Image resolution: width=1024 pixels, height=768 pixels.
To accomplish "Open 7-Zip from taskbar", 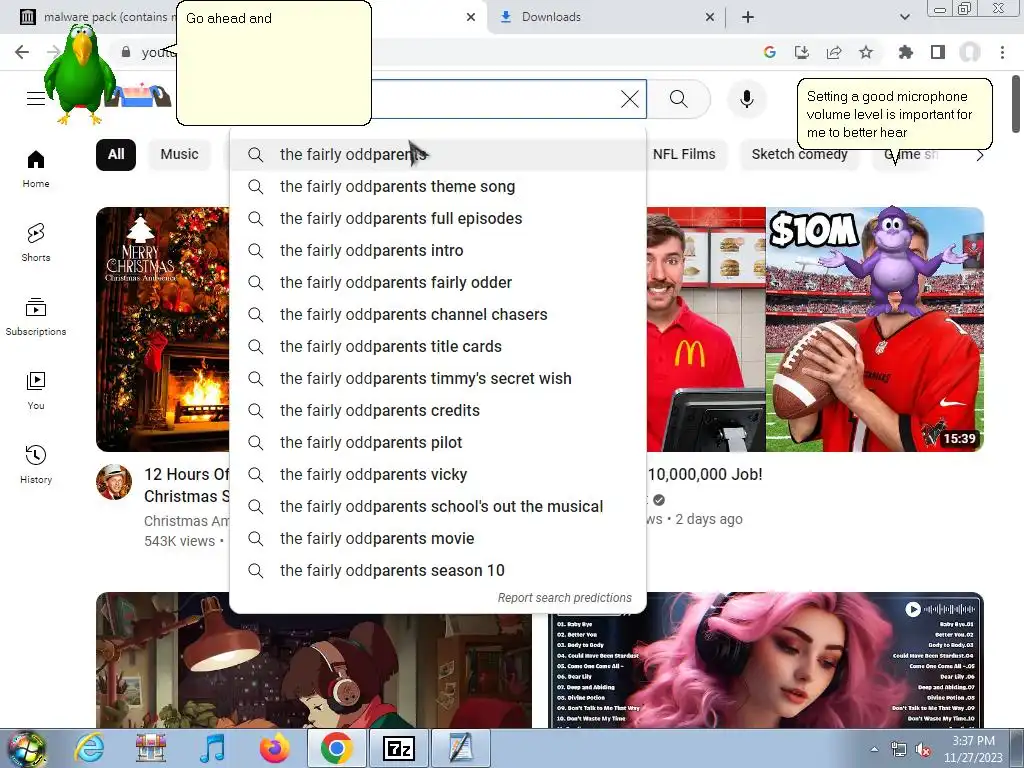I will point(399,748).
